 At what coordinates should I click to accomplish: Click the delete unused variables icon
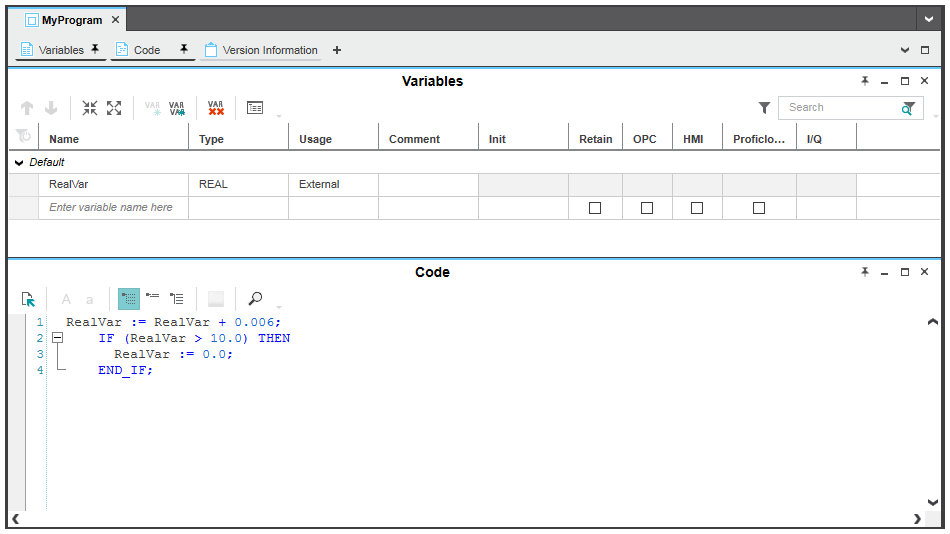coord(215,108)
